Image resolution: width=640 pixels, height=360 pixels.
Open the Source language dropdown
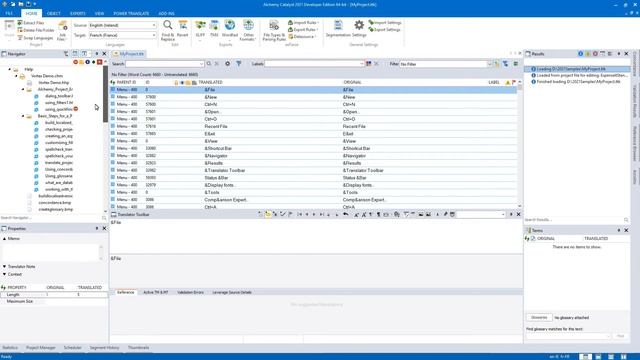pyautogui.click(x=153, y=25)
